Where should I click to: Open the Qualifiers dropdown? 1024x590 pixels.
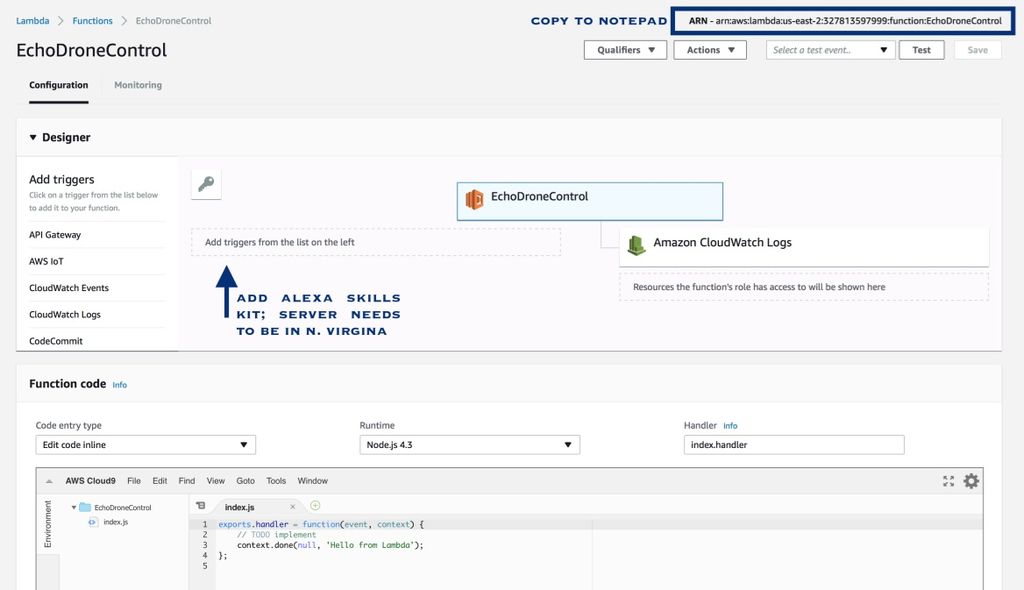click(x=625, y=50)
